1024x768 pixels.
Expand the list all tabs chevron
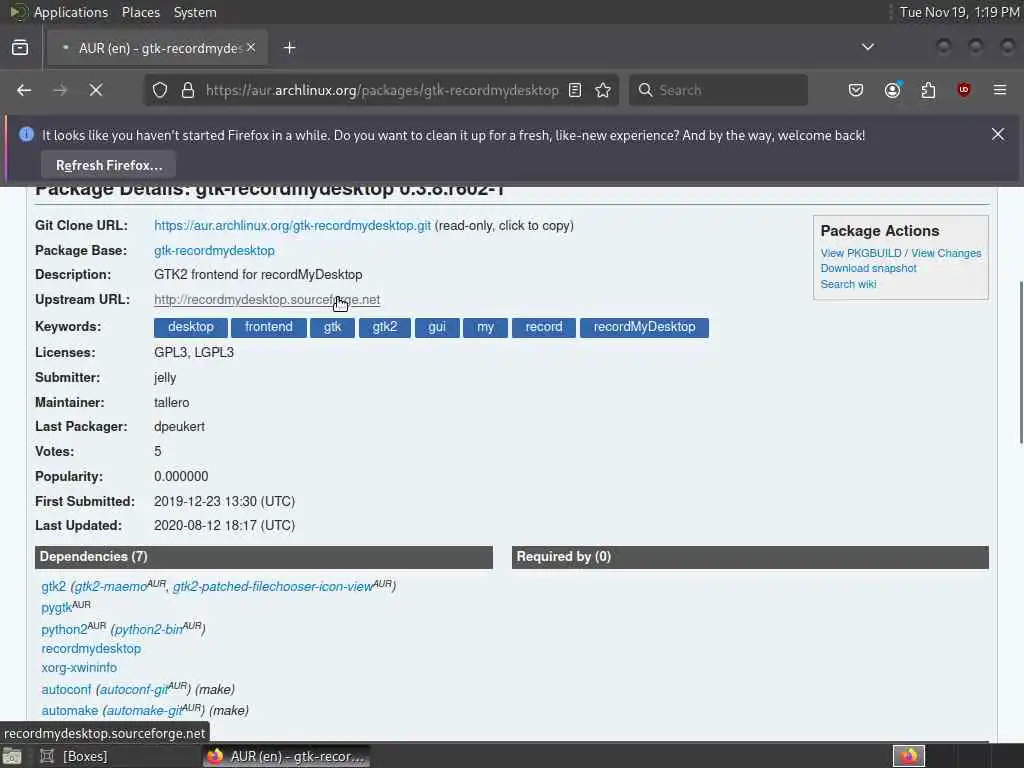point(867,47)
